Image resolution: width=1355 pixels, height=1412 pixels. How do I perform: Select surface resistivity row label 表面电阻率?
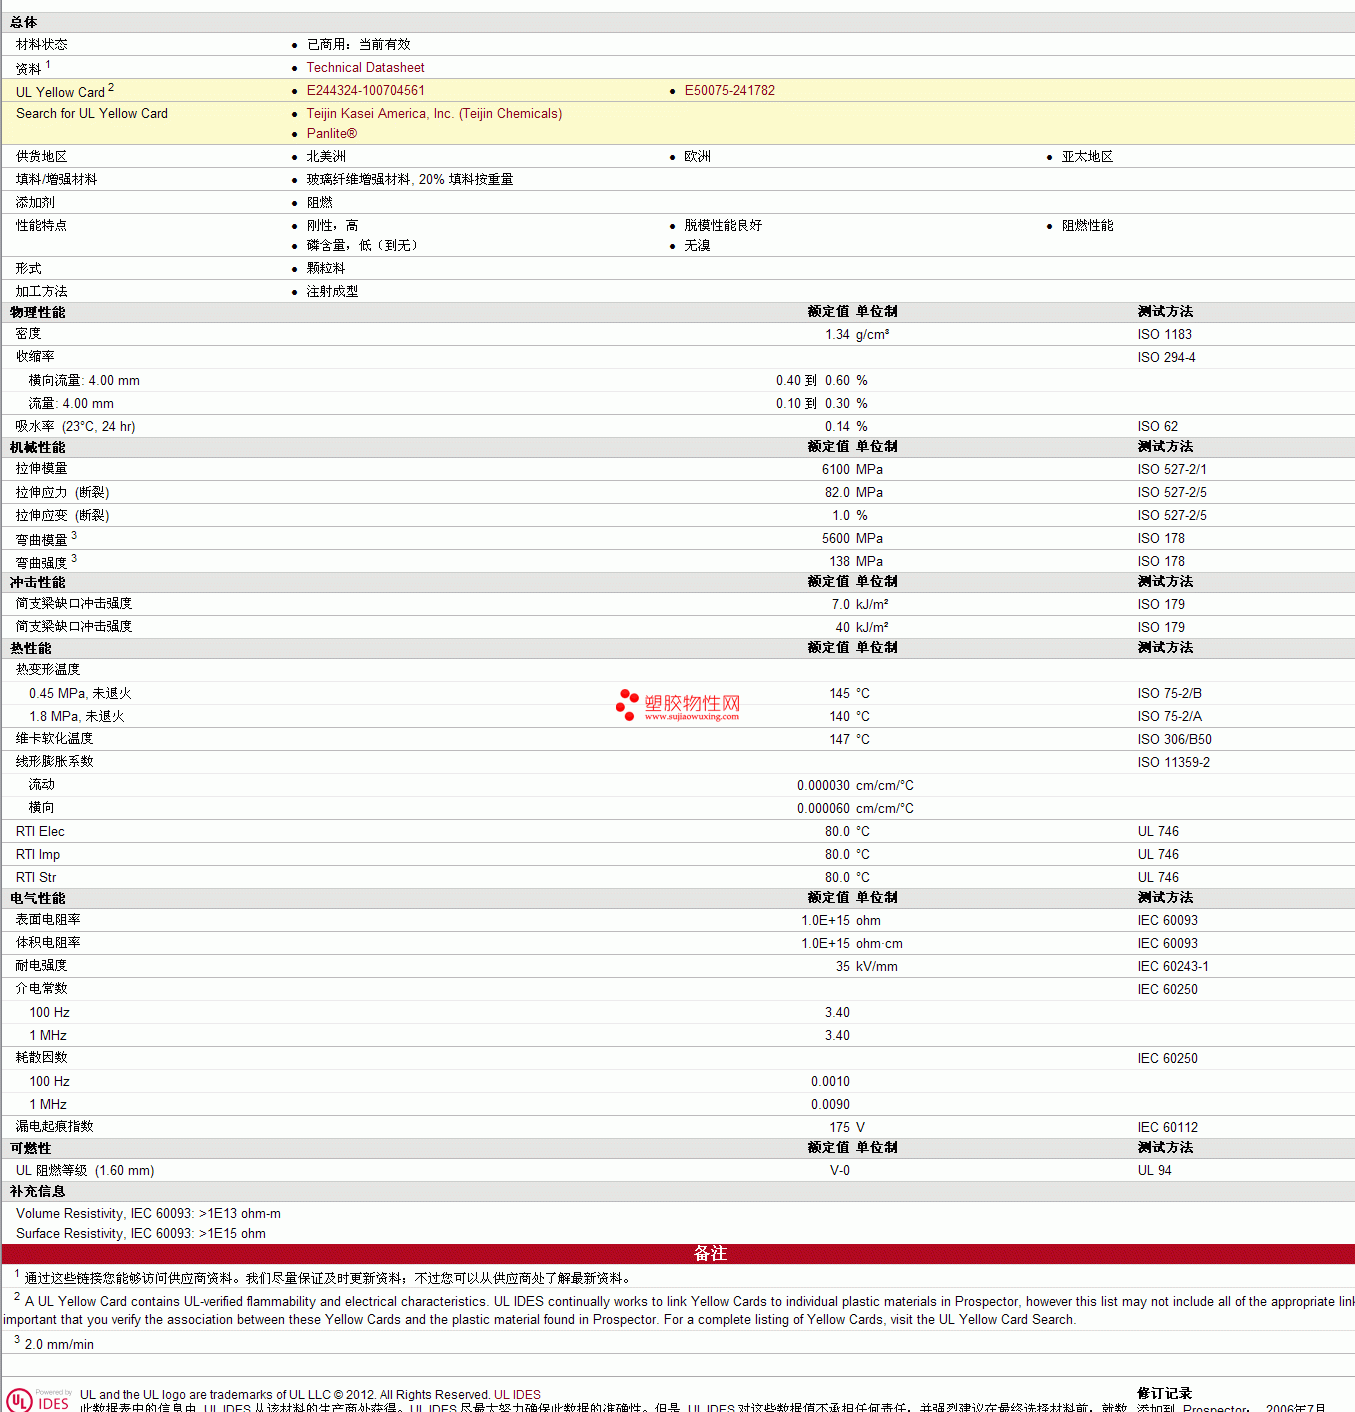pos(48,920)
